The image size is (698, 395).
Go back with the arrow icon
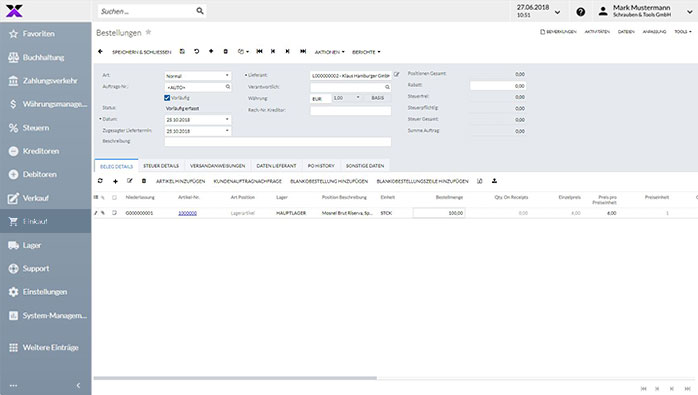[x=100, y=52]
